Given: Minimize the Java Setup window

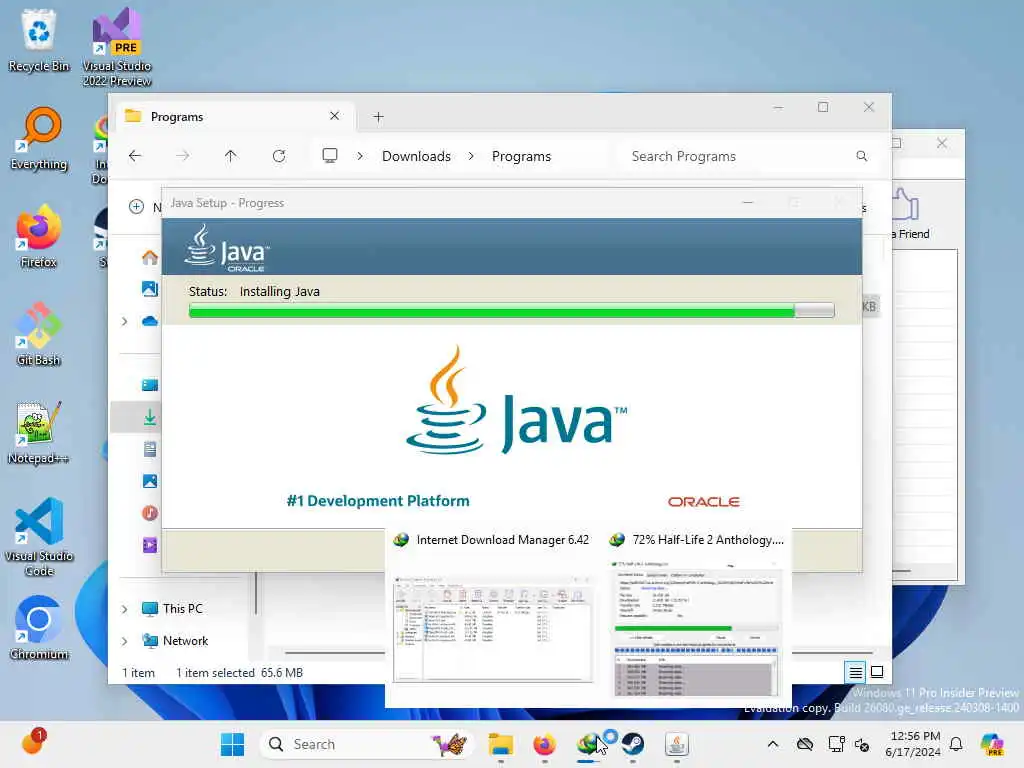Looking at the screenshot, I should click(748, 203).
